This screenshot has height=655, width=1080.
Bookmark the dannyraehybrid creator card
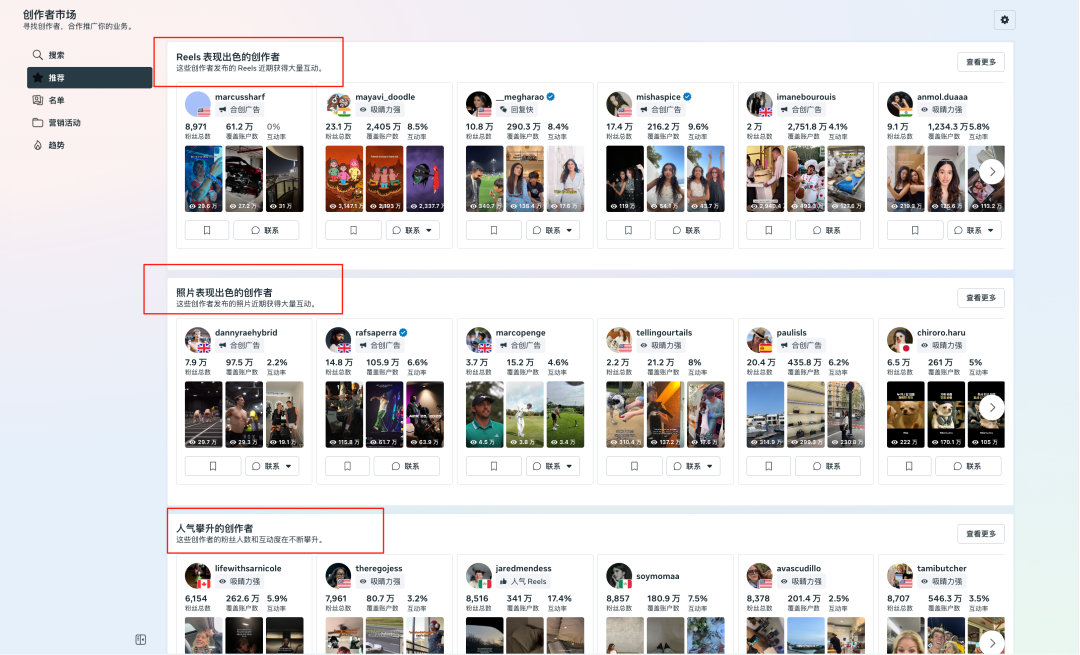tap(212, 465)
